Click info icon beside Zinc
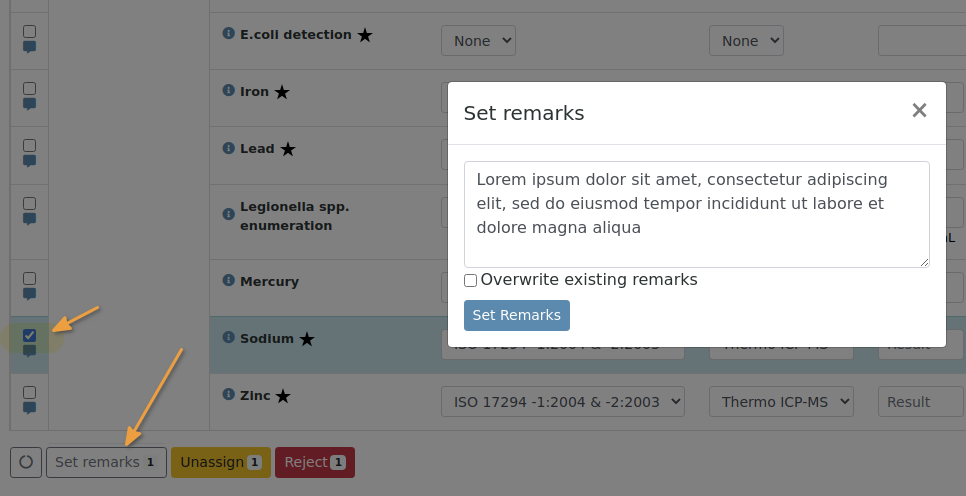 click(x=228, y=395)
